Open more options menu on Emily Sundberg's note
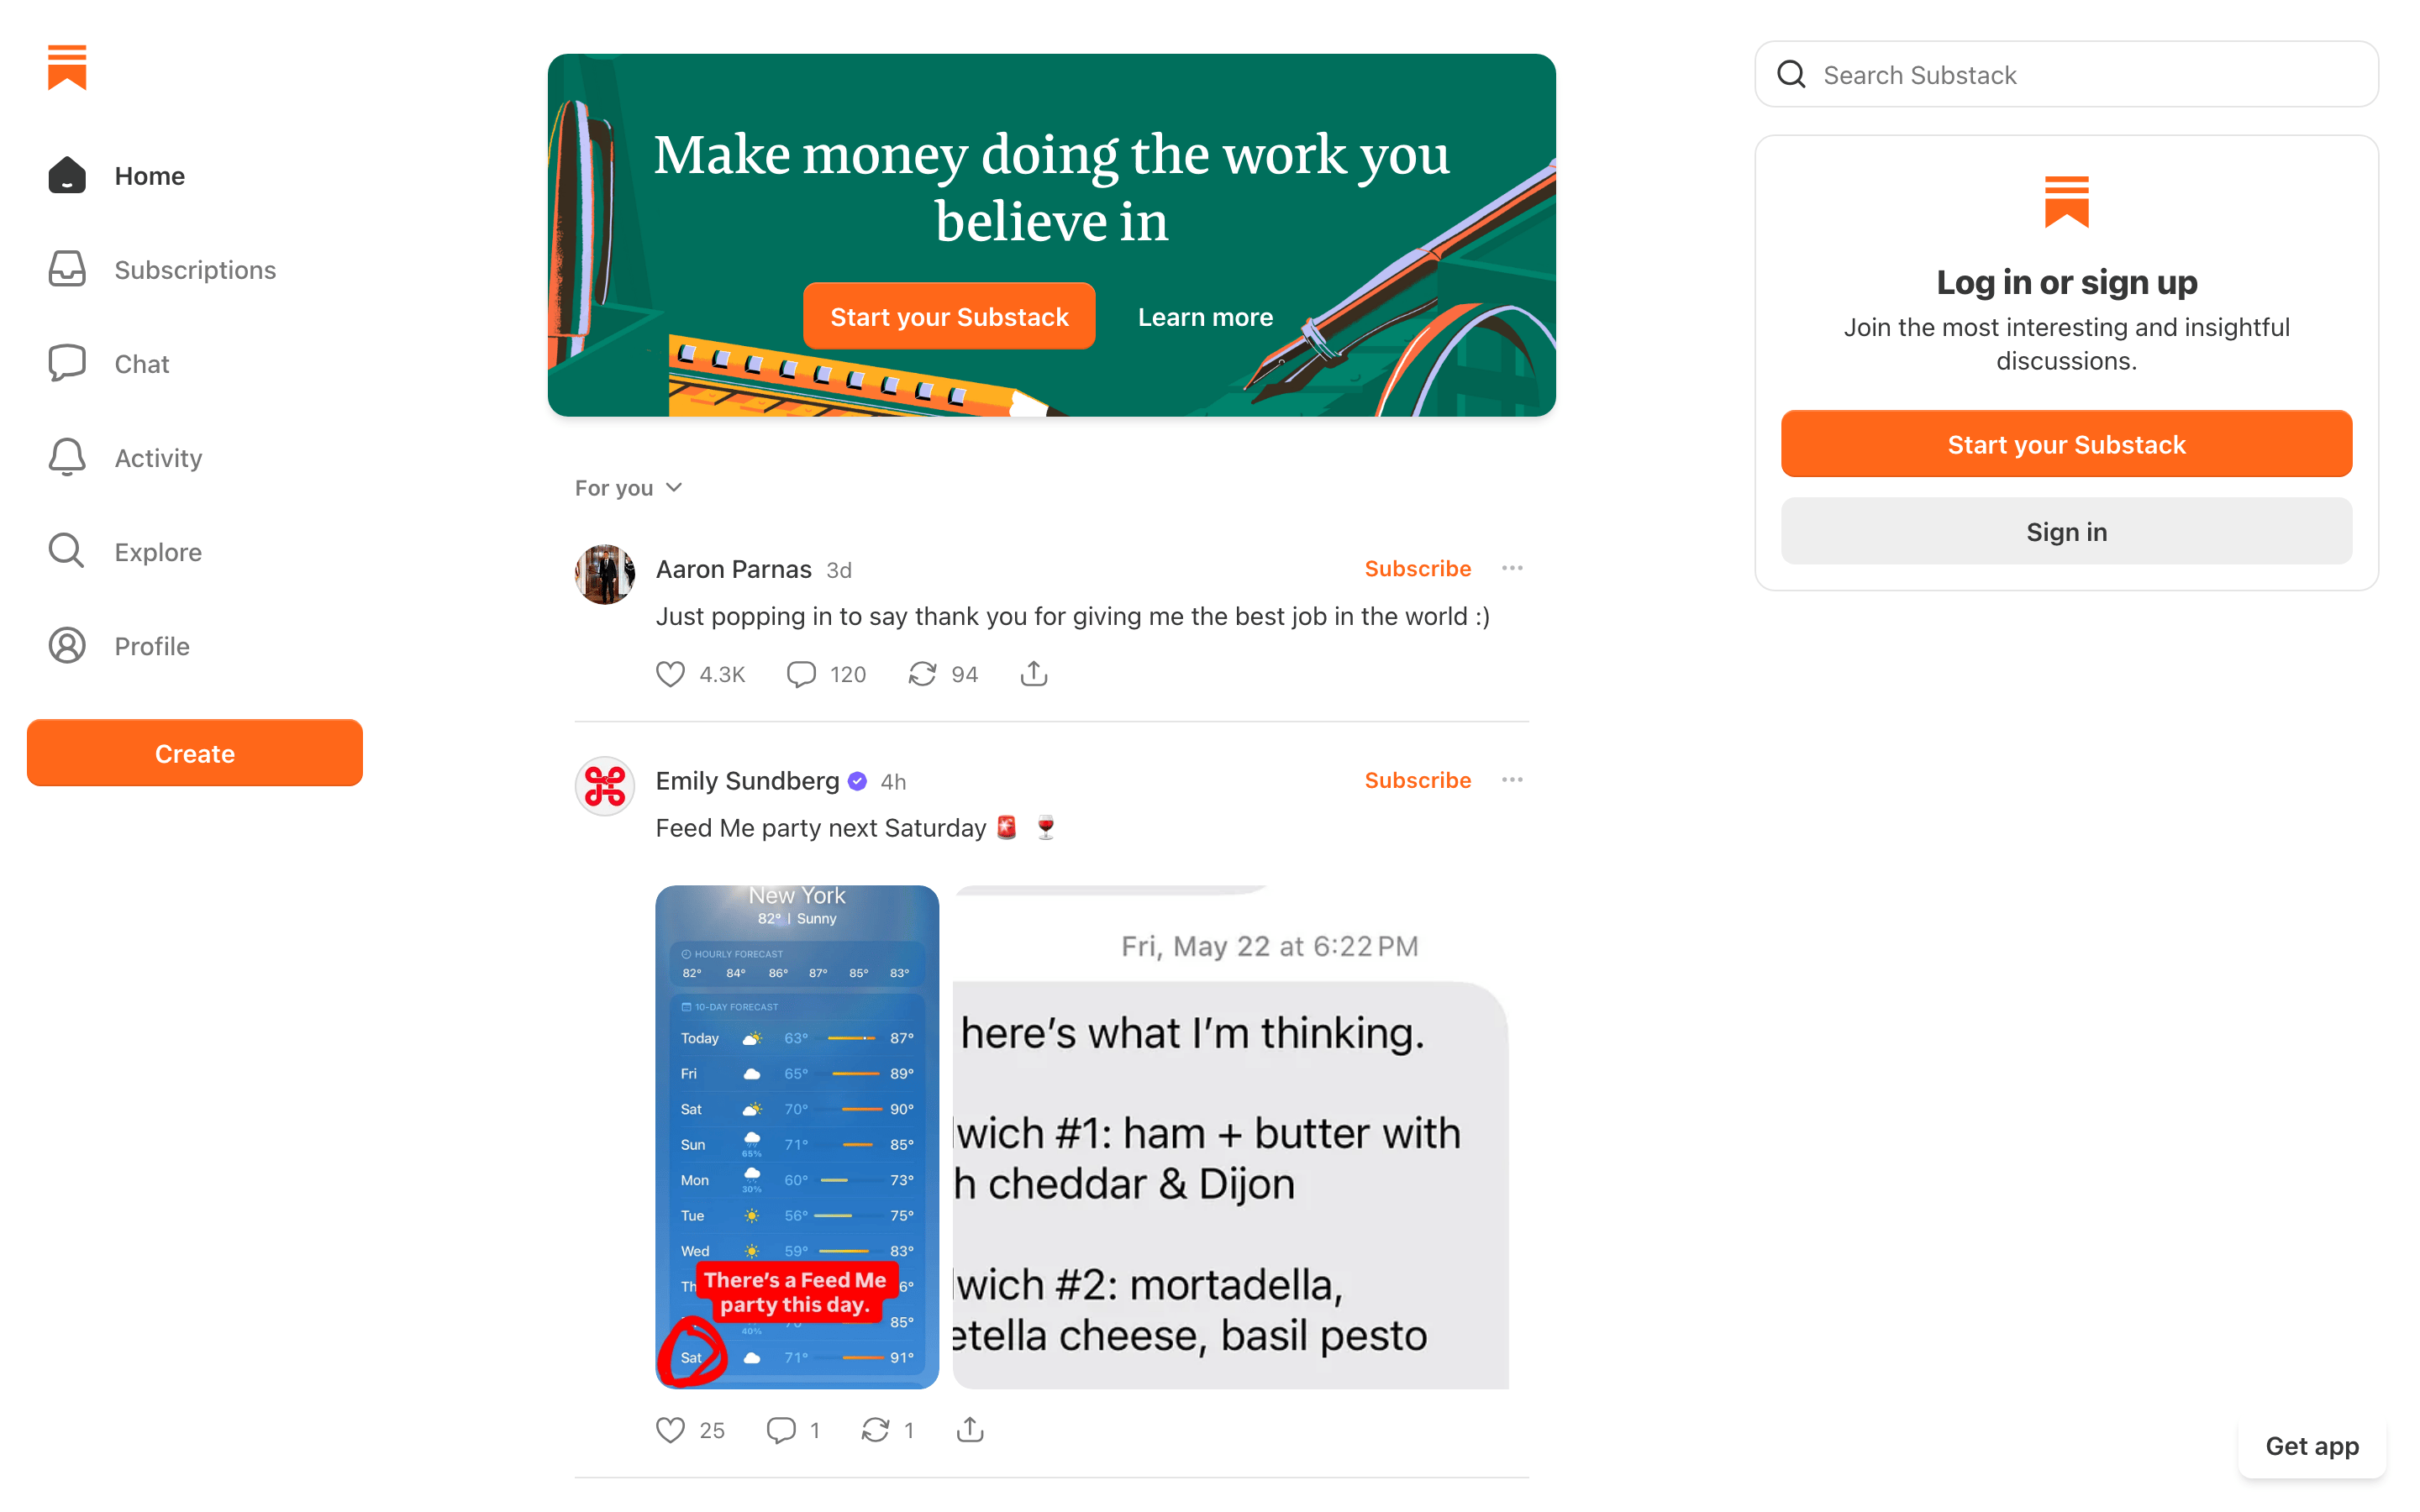The width and height of the screenshot is (2420, 1512). point(1512,780)
